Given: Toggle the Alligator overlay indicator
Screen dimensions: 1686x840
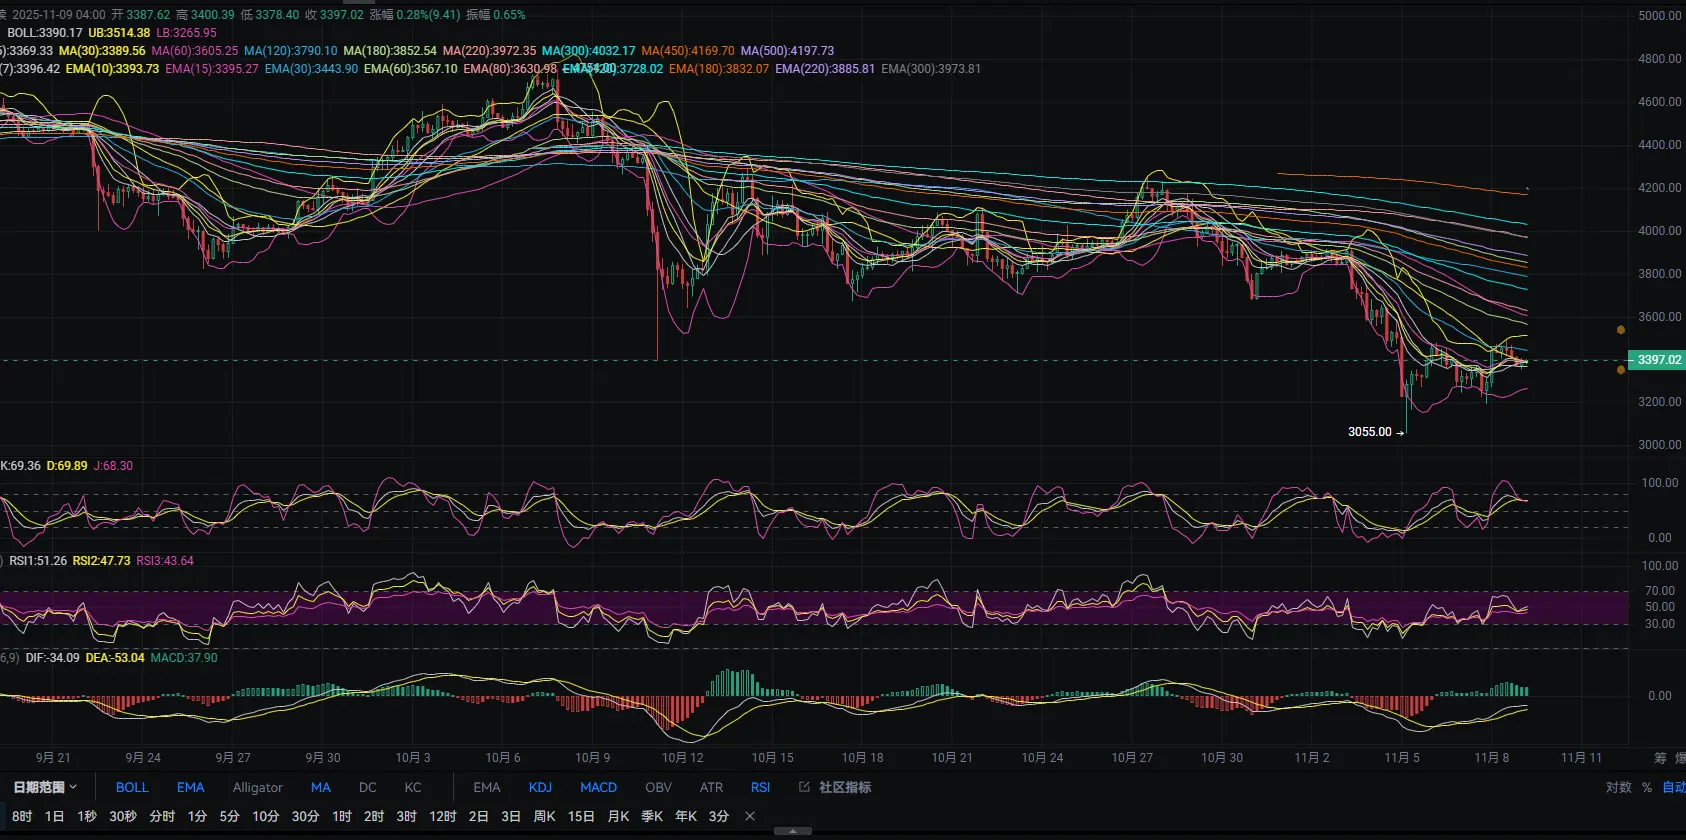Looking at the screenshot, I should point(257,787).
